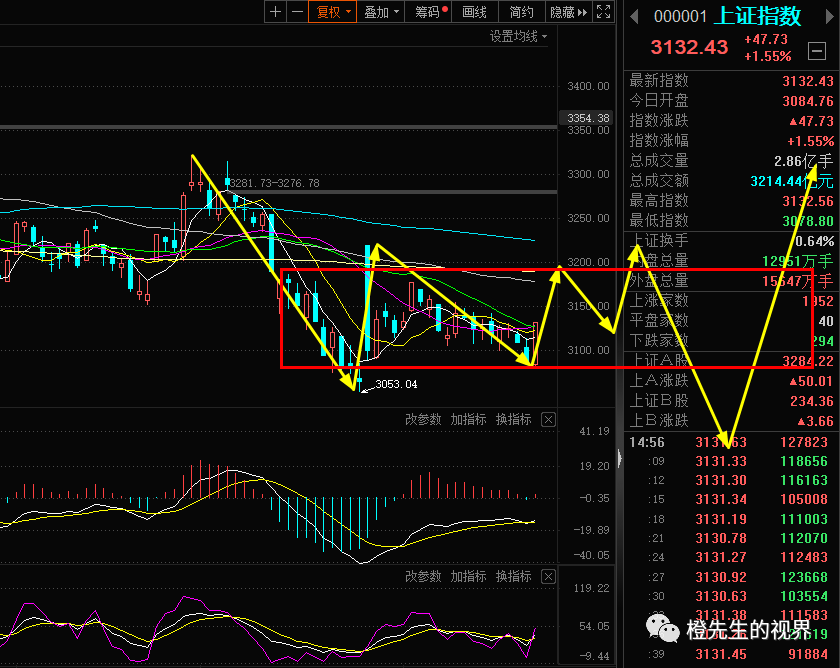
Task: Close the MACD indicator panel
Action: [548, 419]
